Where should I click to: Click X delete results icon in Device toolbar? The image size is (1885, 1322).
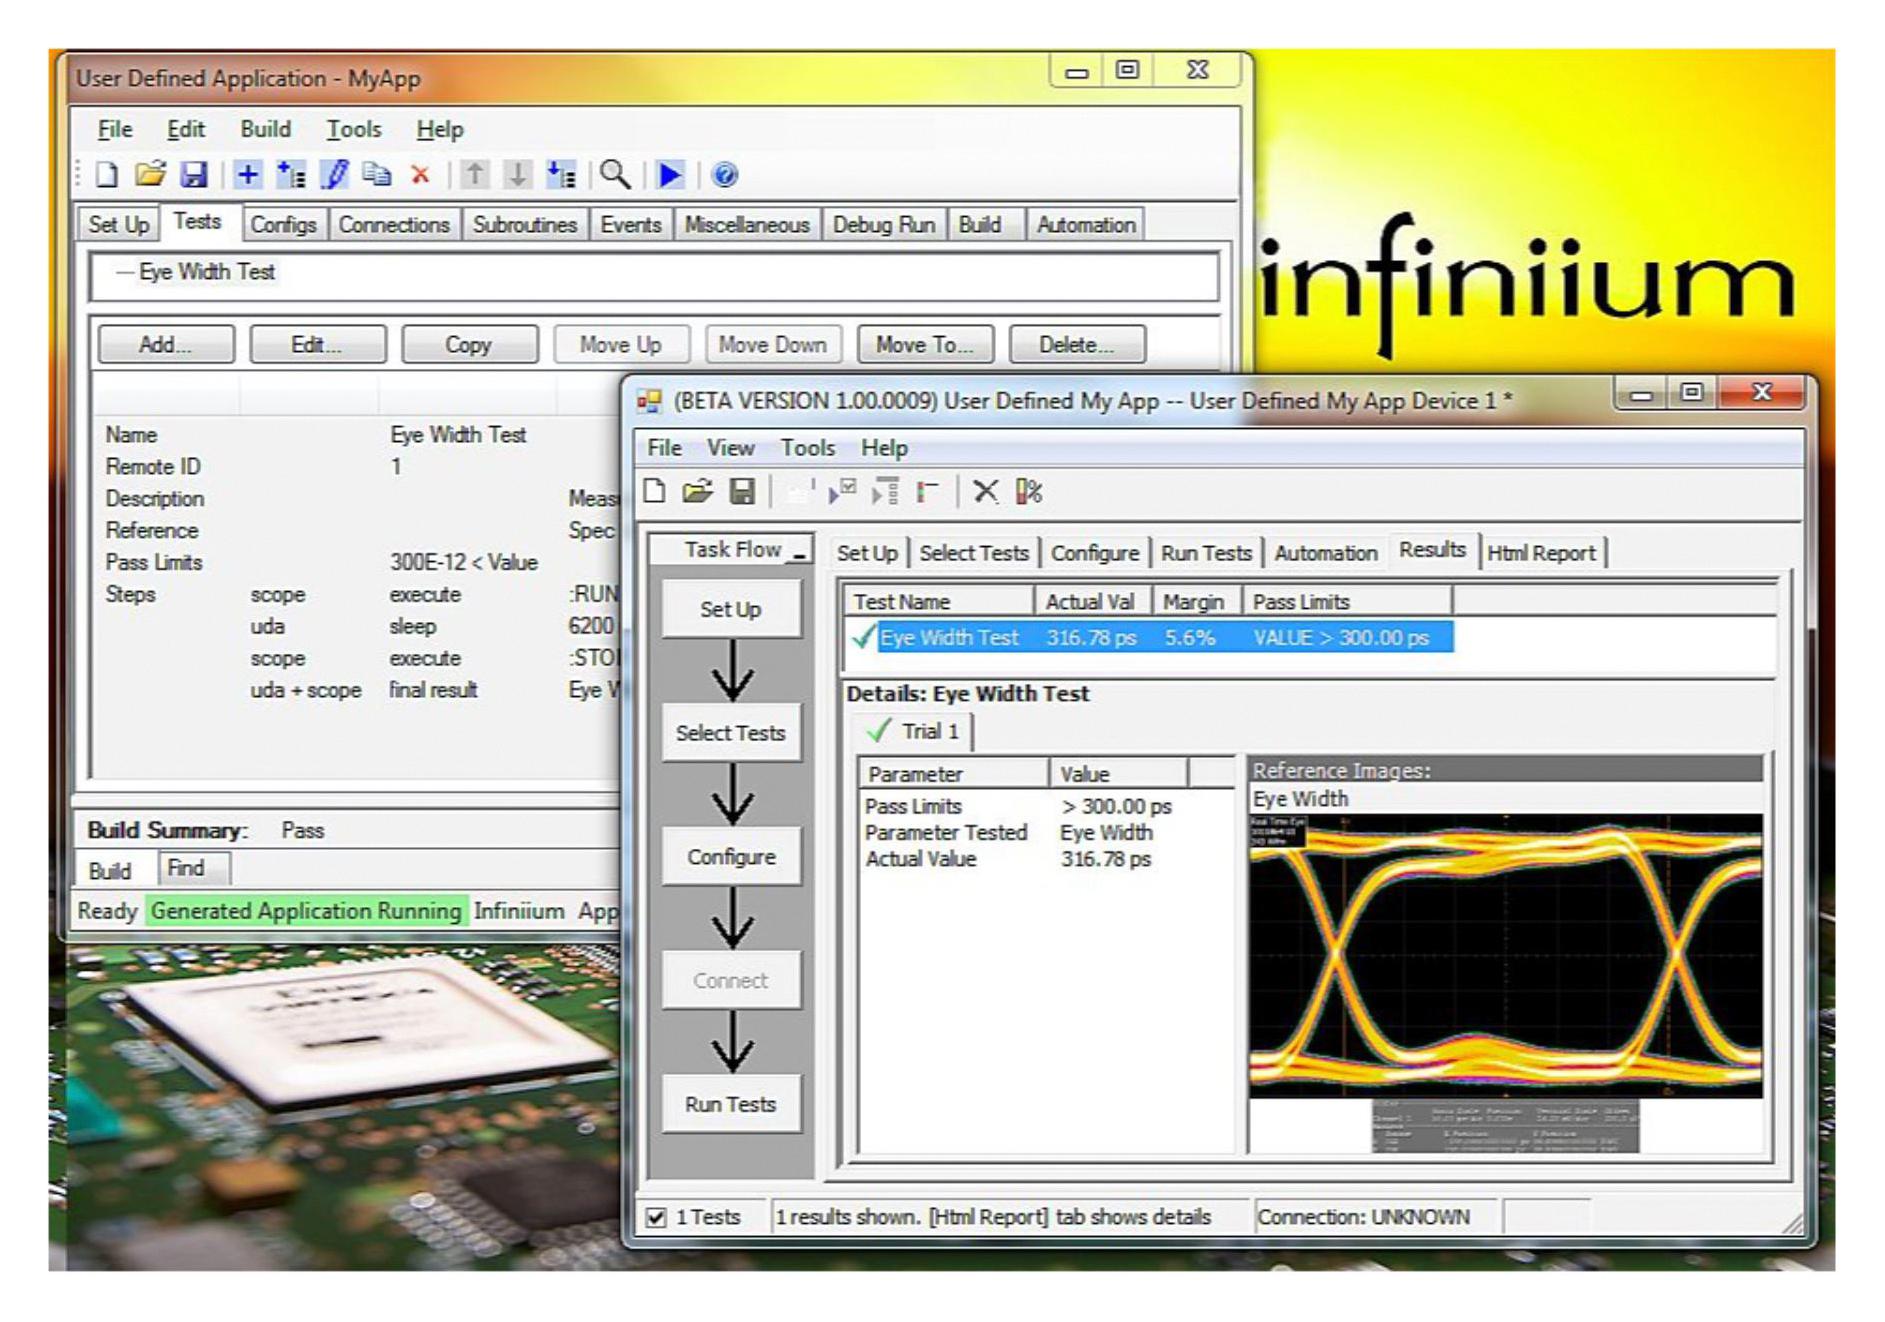[985, 491]
